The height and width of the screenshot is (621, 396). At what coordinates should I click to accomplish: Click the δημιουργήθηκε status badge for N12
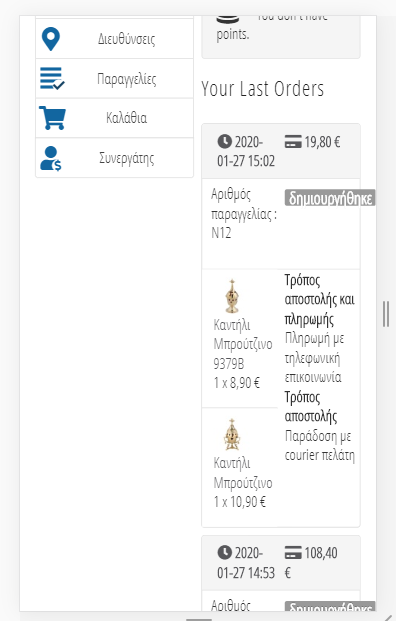329,198
